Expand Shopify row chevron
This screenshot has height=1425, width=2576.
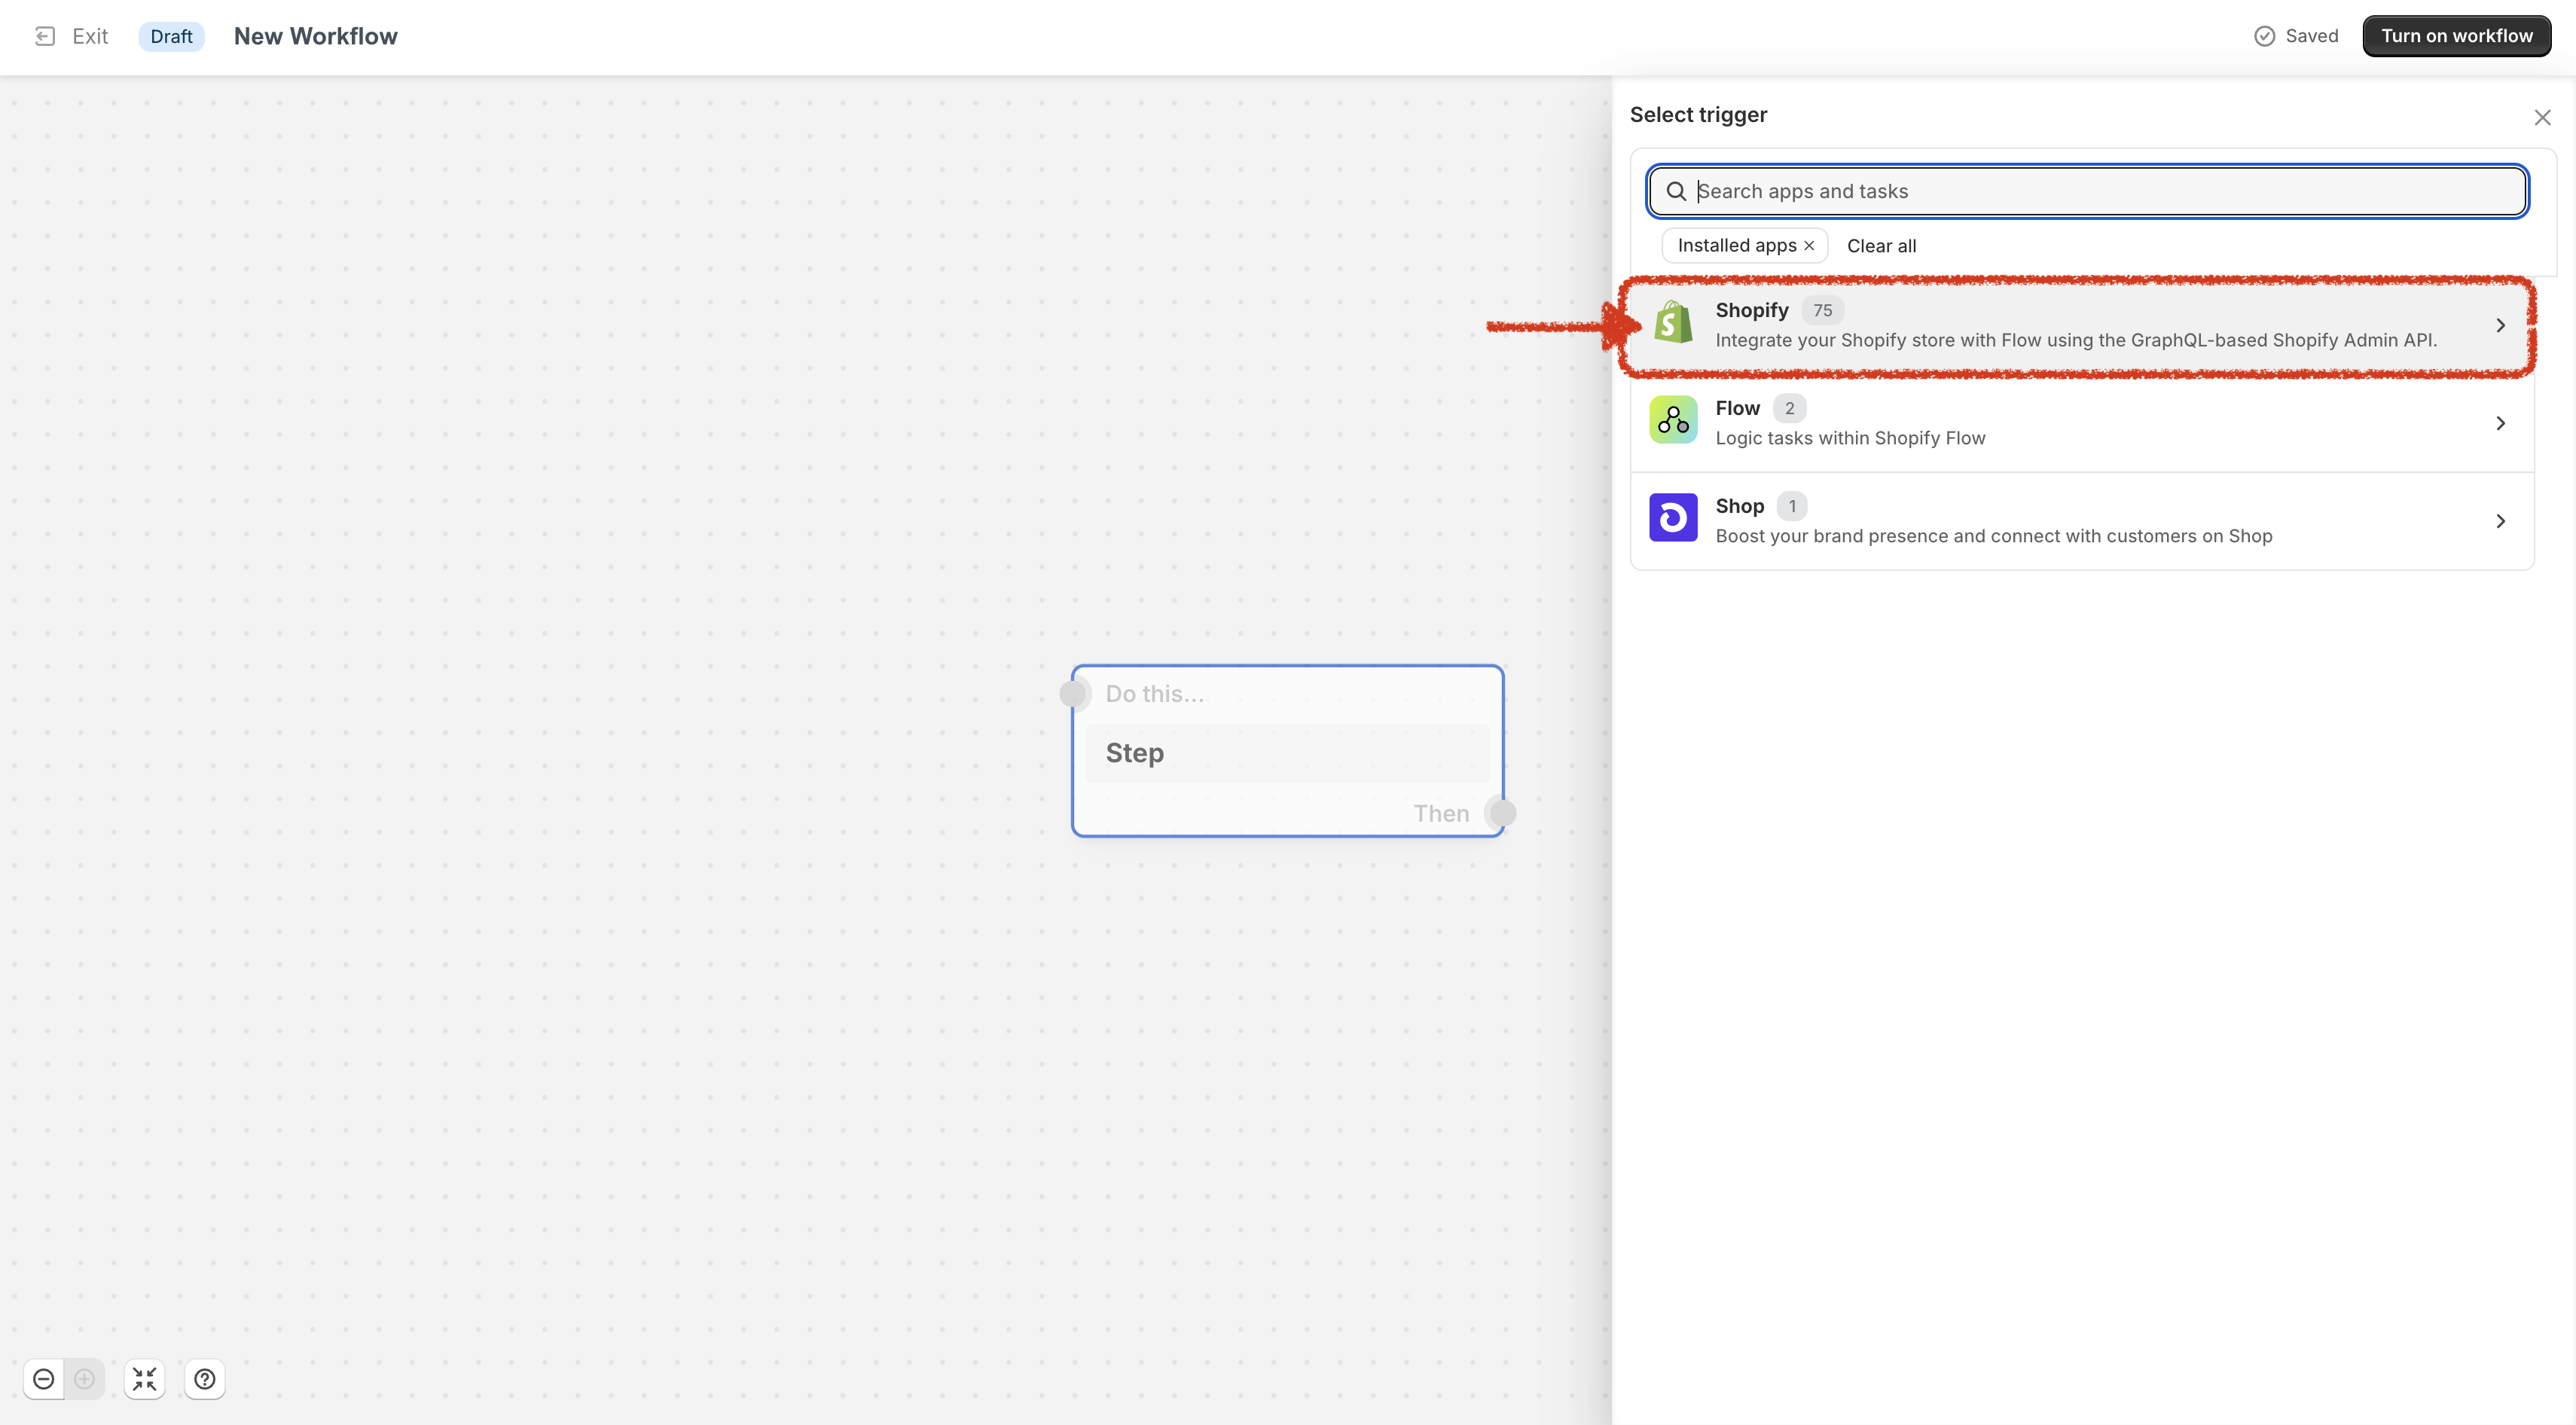tap(2500, 325)
